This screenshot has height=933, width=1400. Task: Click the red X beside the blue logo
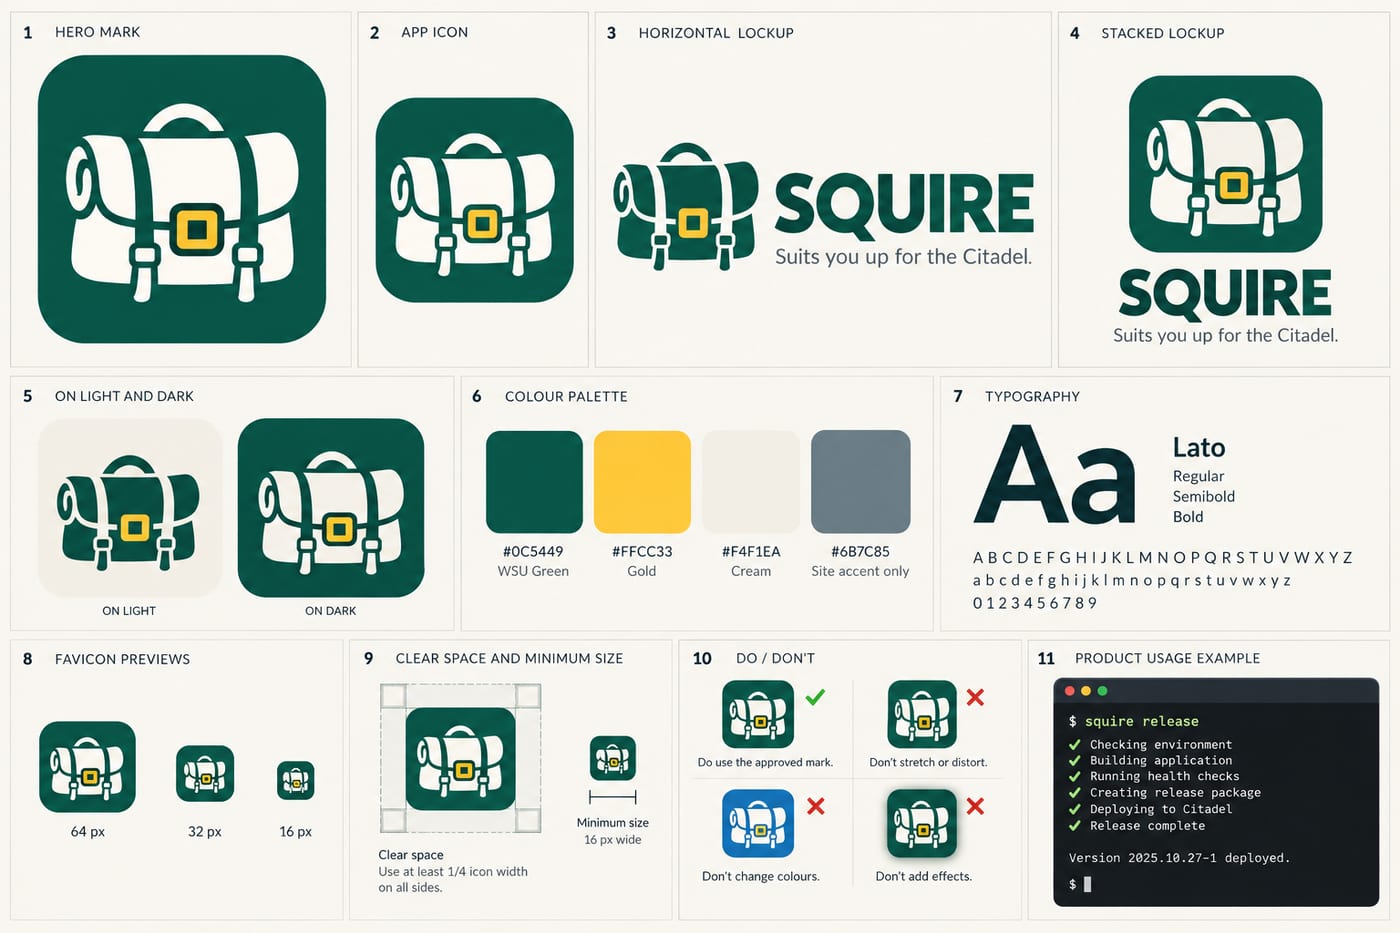coord(816,806)
